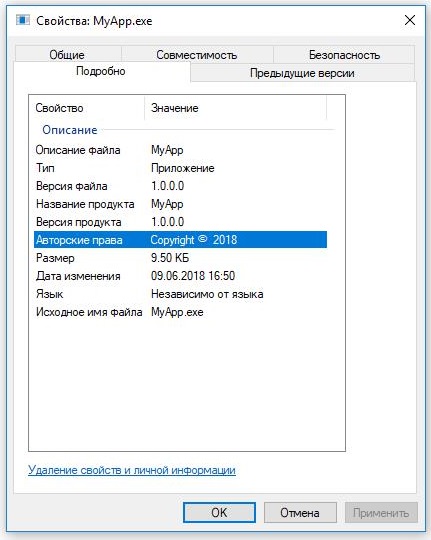Viewport: 431px width, 540px height.
Task: Close the properties dialog with X
Action: (x=410, y=20)
